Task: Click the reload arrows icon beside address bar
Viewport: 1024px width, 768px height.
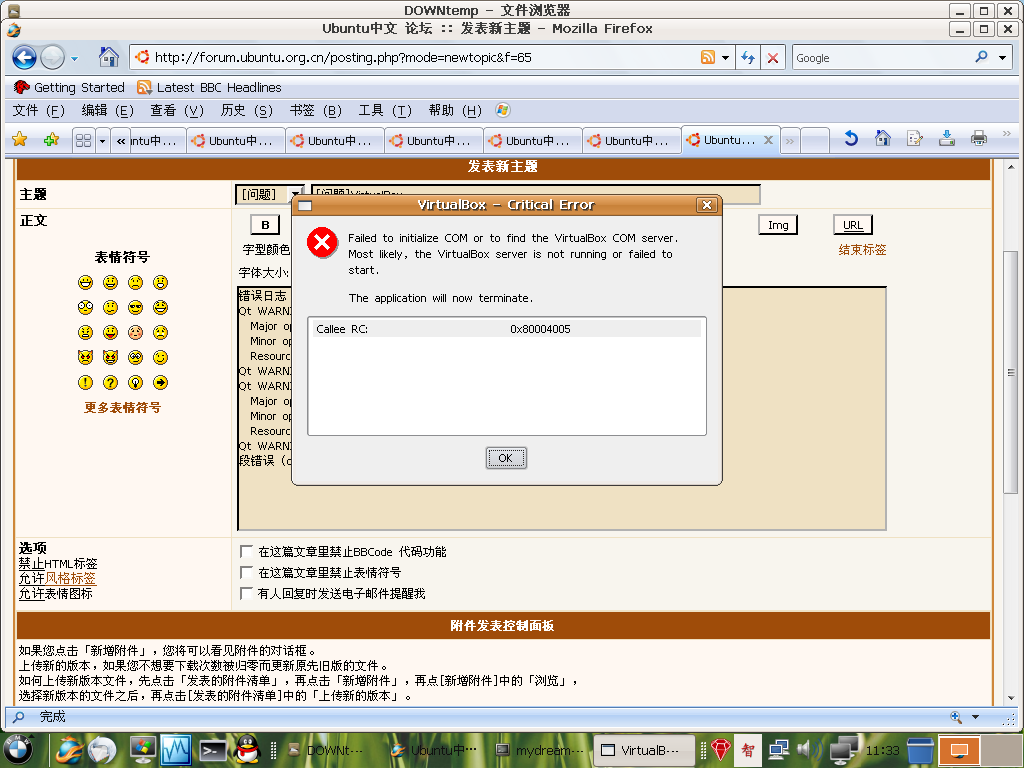Action: [748, 57]
